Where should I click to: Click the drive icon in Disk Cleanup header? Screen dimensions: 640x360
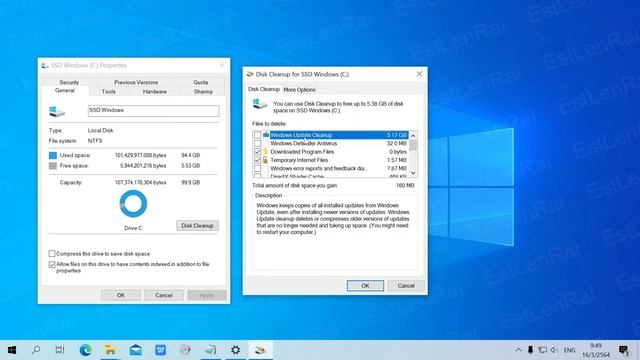tap(260, 104)
